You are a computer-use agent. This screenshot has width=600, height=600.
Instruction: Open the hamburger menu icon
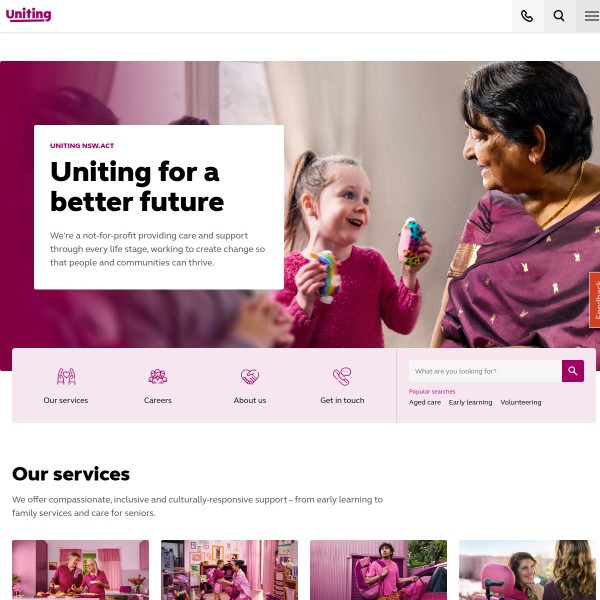(591, 16)
